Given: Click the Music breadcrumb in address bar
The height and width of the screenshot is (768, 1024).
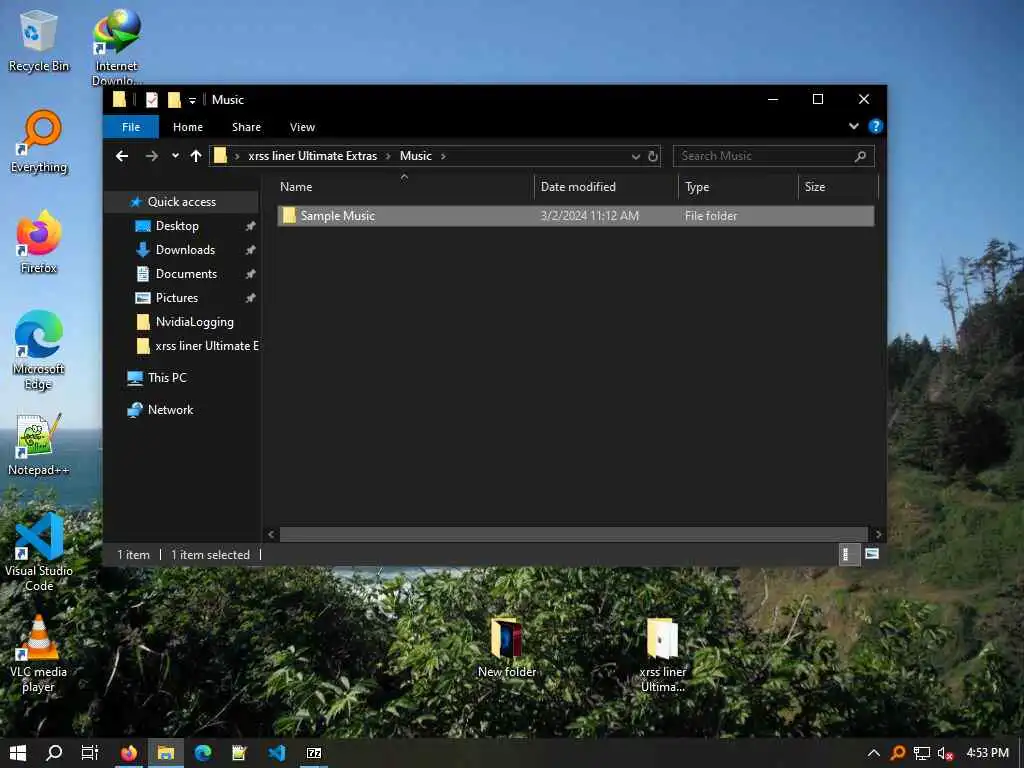Looking at the screenshot, I should 415,156.
